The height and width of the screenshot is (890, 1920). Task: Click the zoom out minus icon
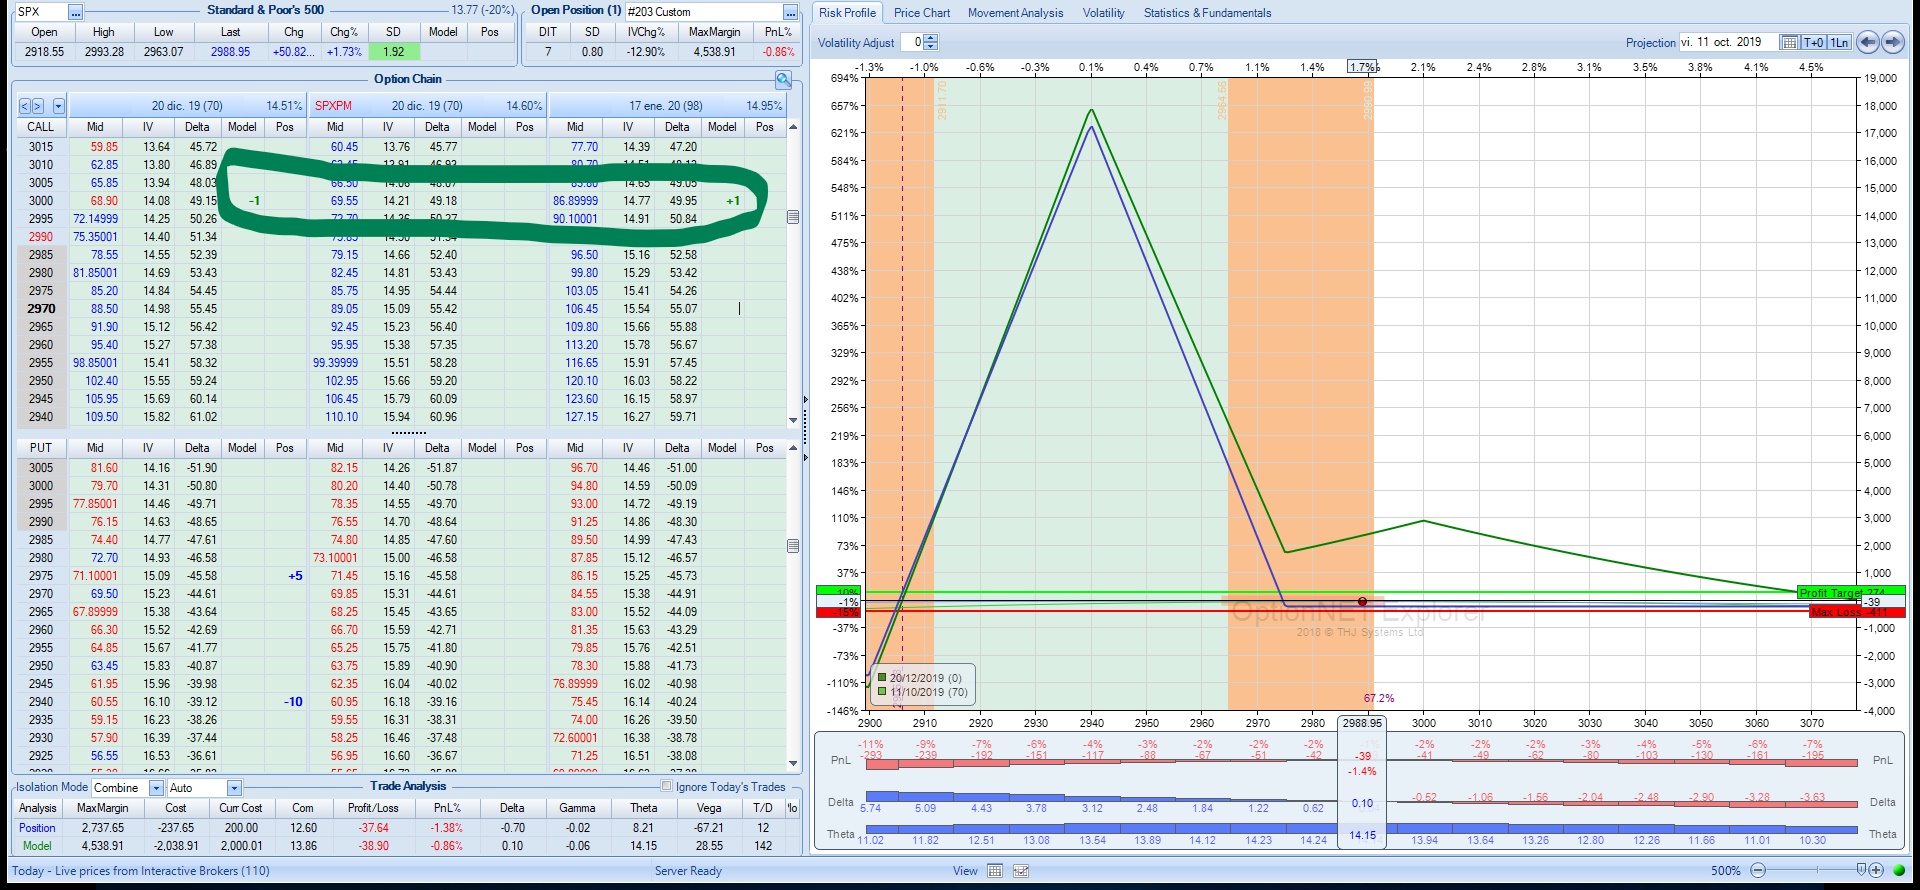coord(1758,871)
